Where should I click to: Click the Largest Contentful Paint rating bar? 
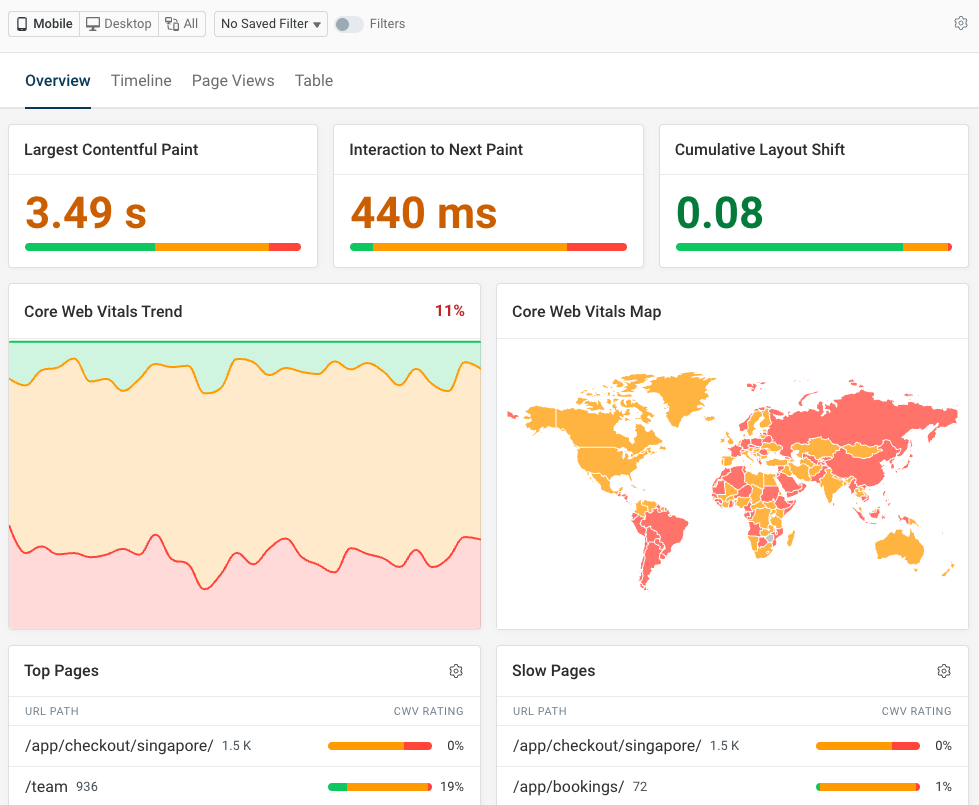(x=162, y=245)
